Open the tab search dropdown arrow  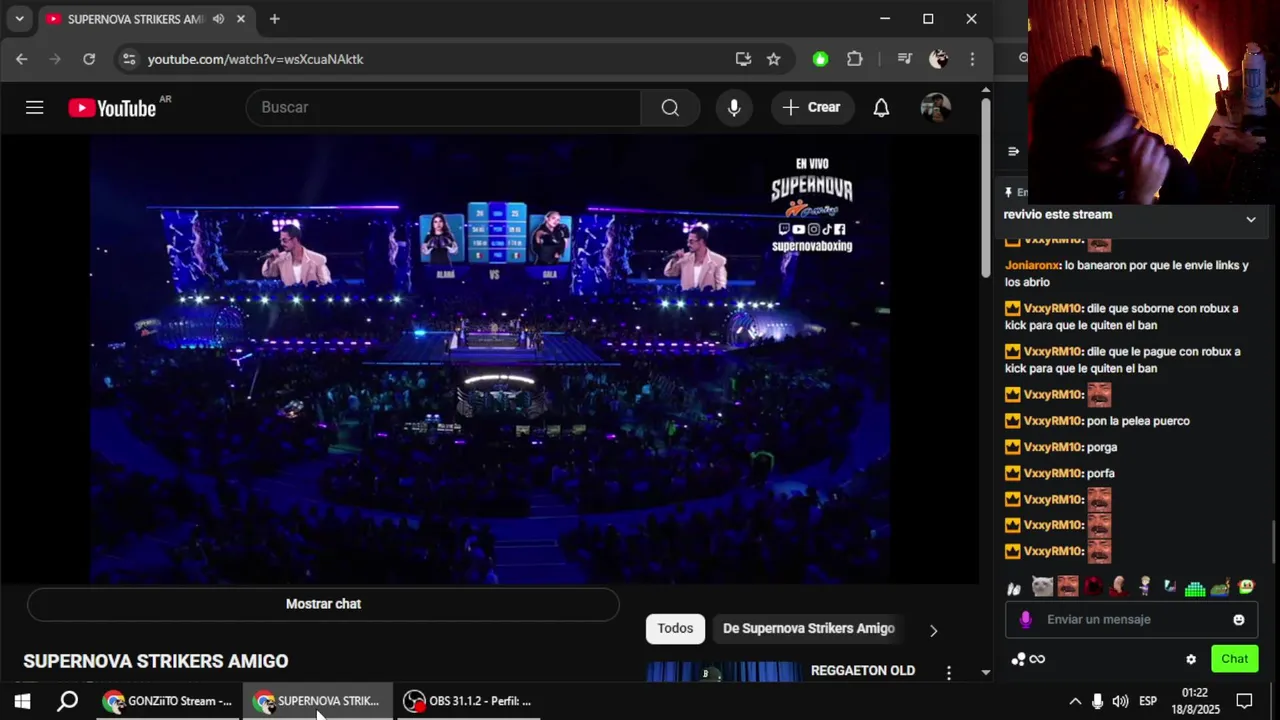click(19, 19)
